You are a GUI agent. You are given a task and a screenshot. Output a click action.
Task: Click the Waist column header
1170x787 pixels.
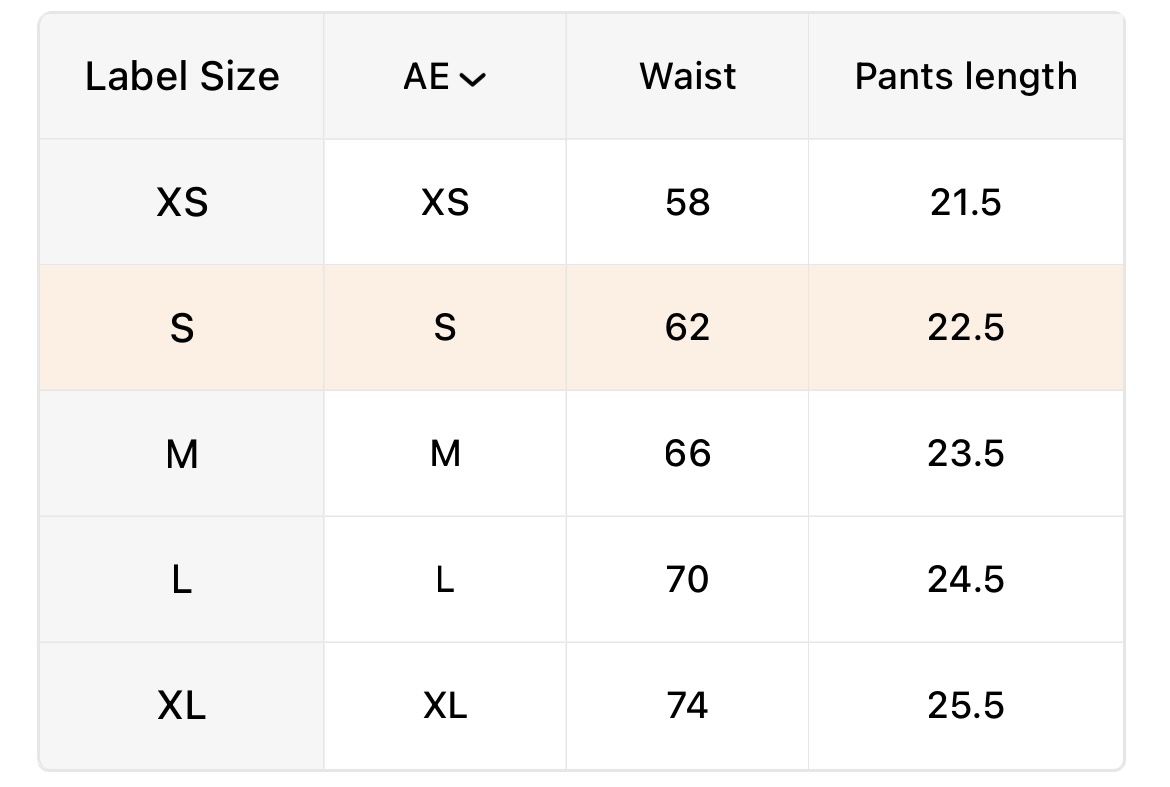click(687, 77)
